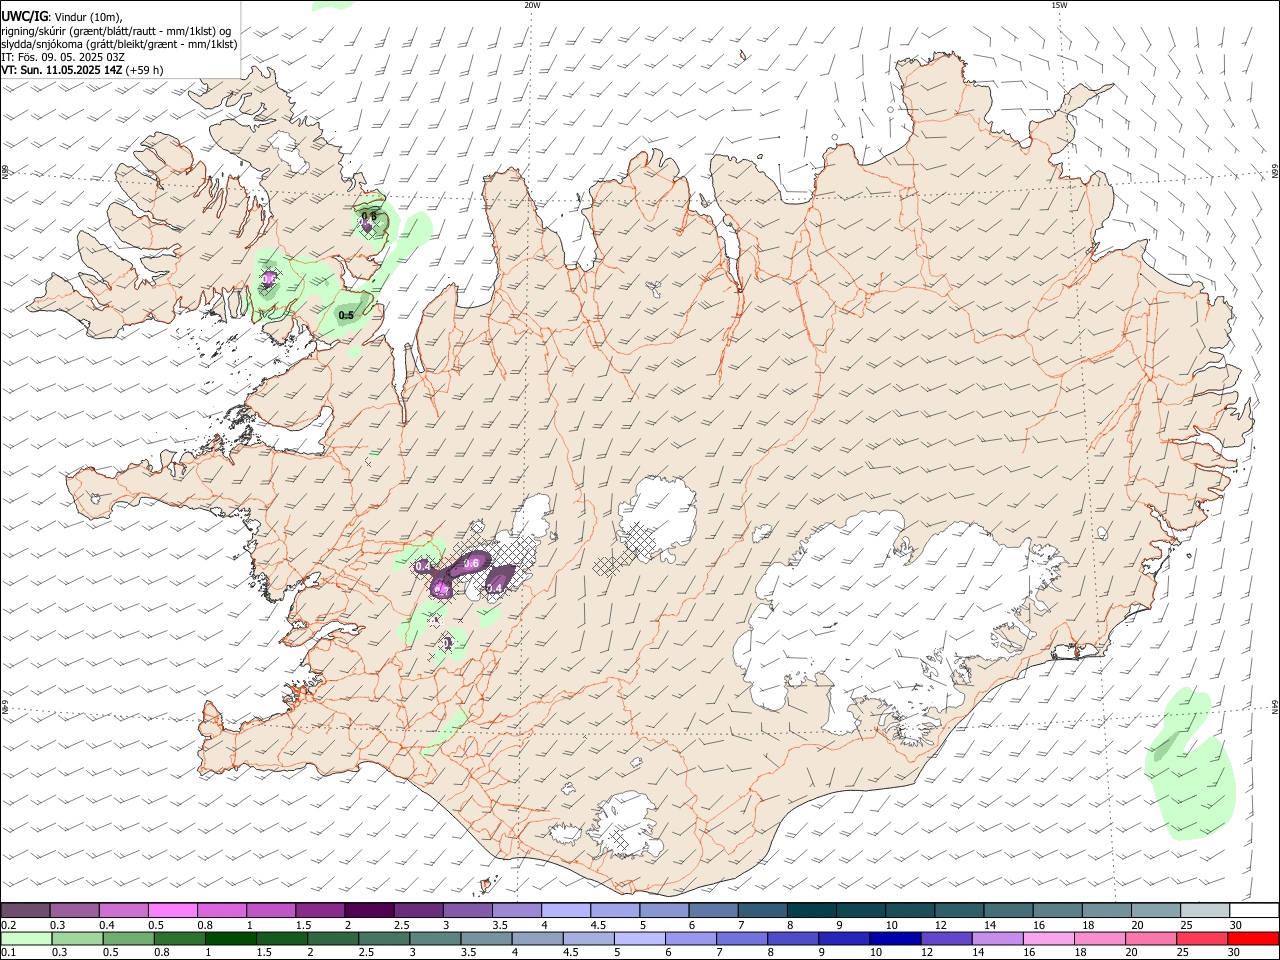The width and height of the screenshot is (1280, 960).
Task: Click the 0.3–0.4 snow legend swatch
Action: (x=74, y=911)
